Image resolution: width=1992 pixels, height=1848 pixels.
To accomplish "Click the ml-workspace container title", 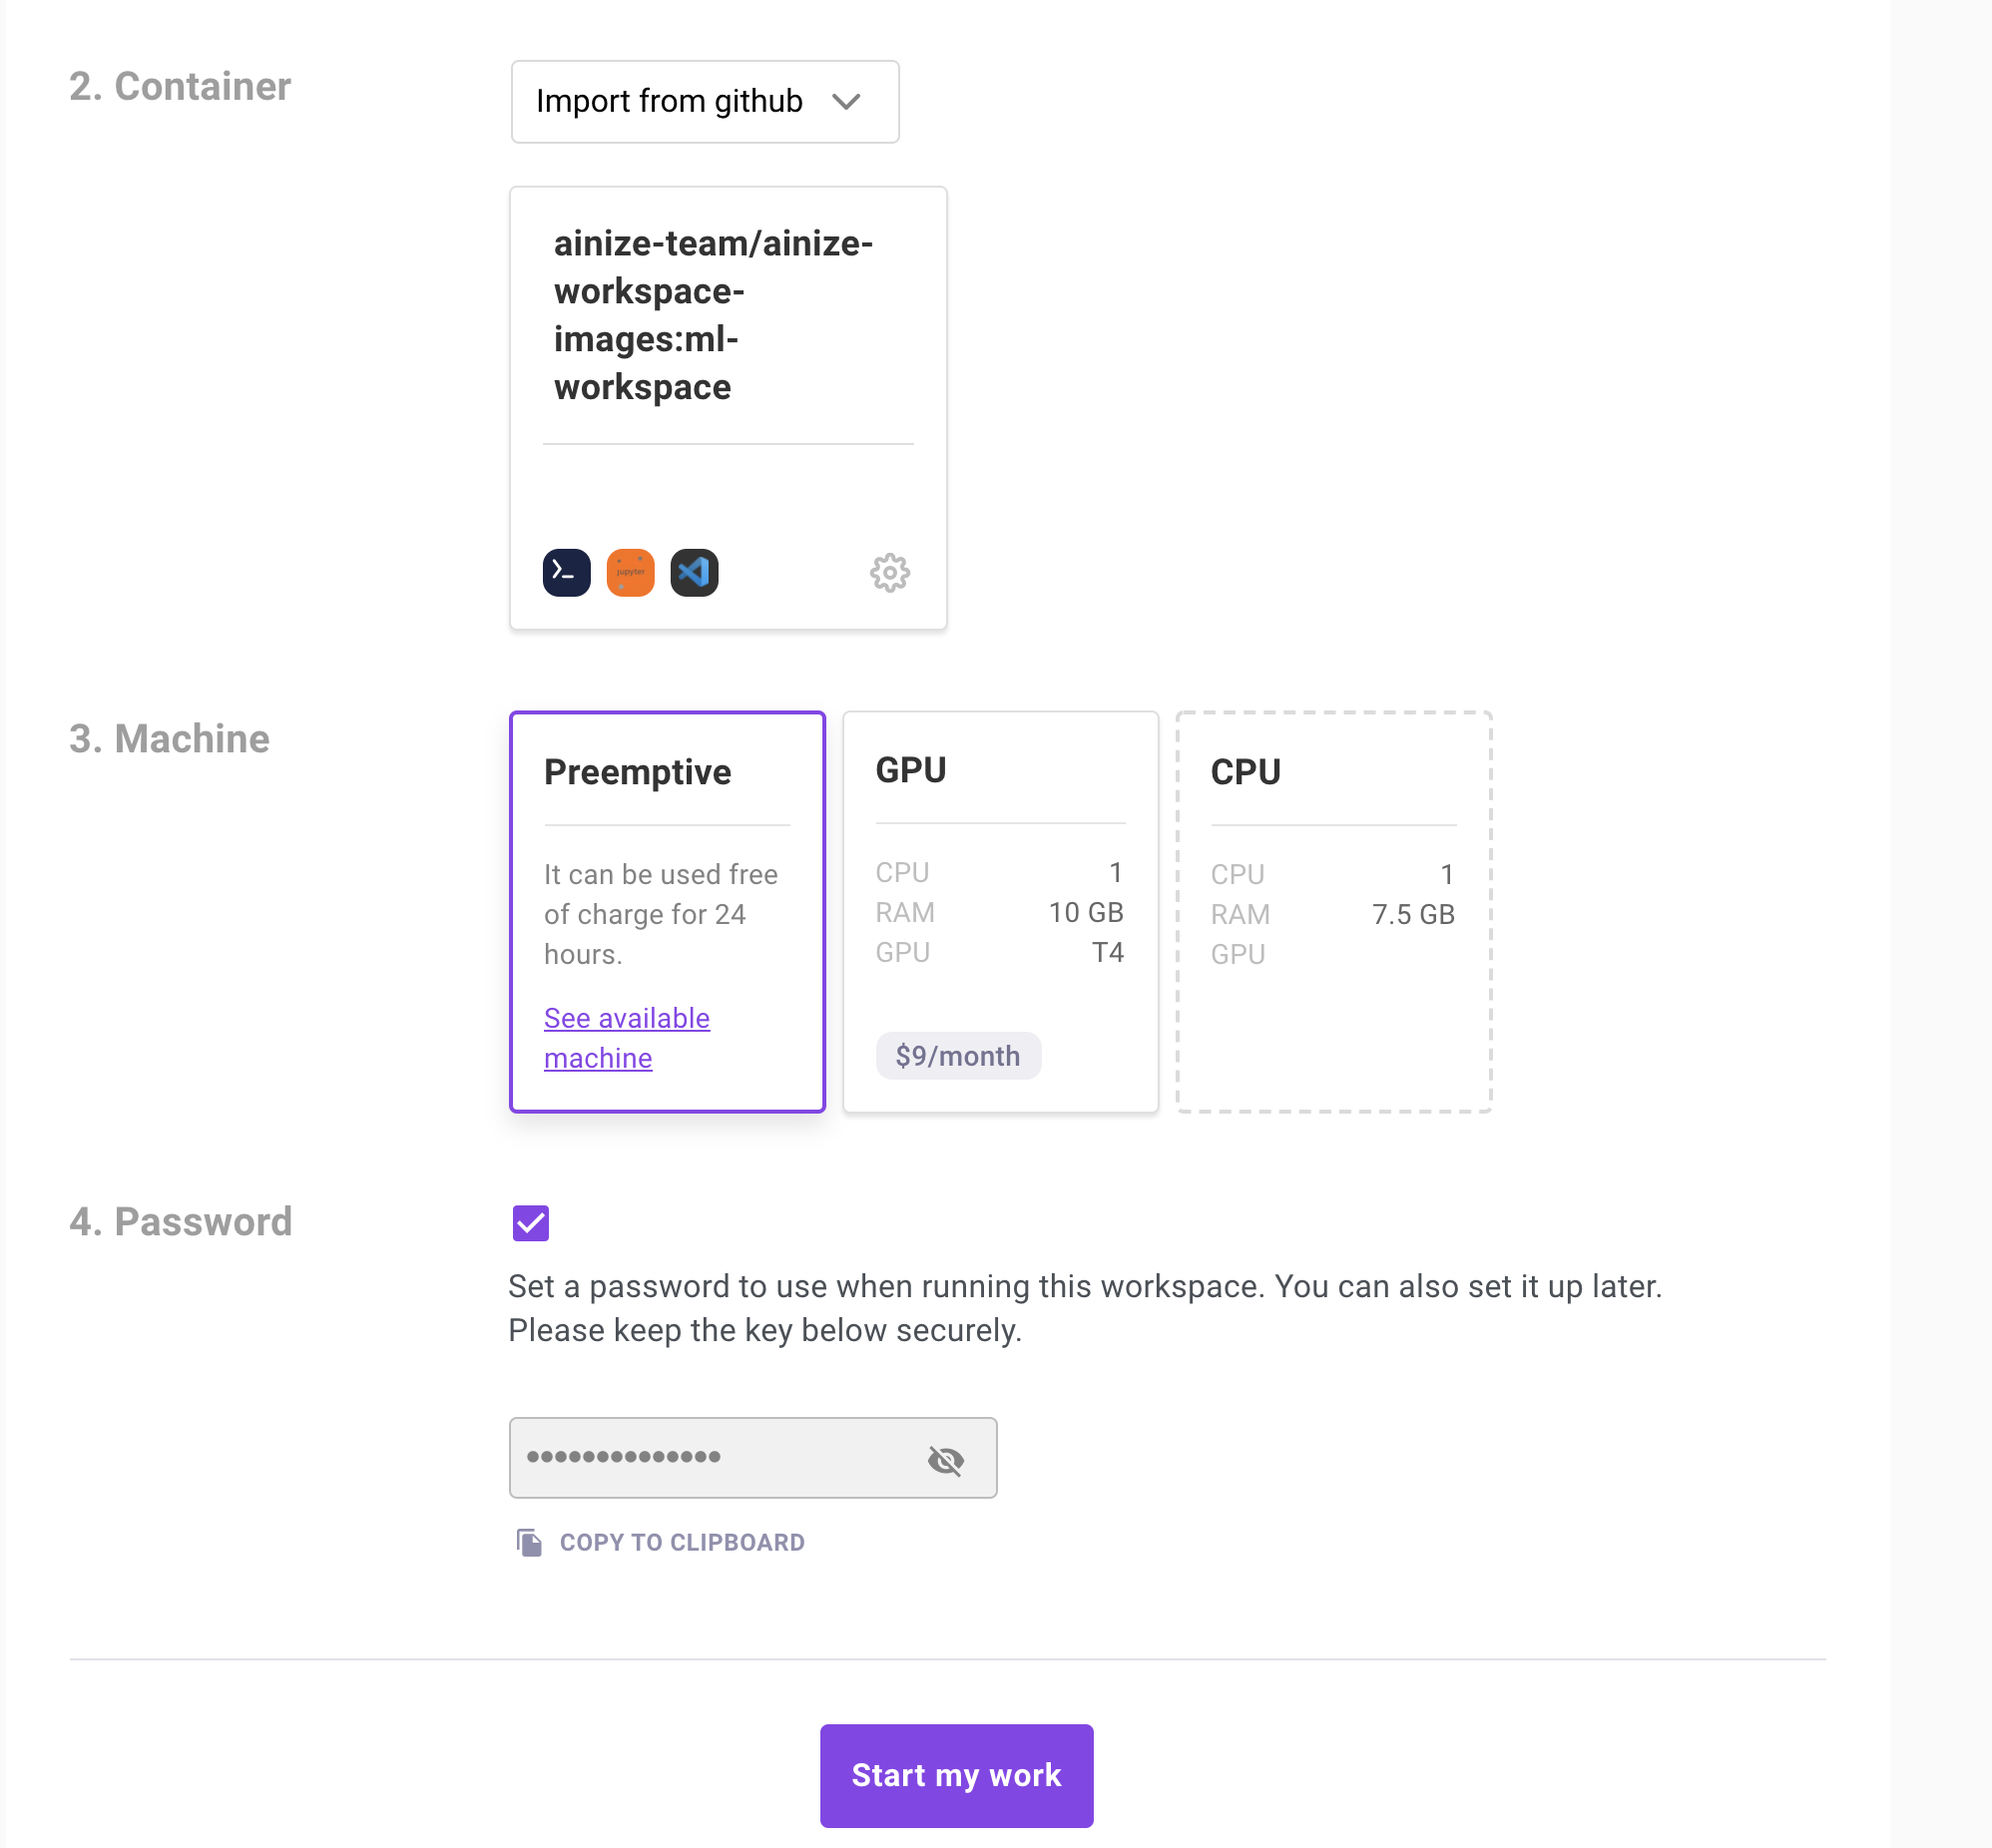I will click(714, 315).
